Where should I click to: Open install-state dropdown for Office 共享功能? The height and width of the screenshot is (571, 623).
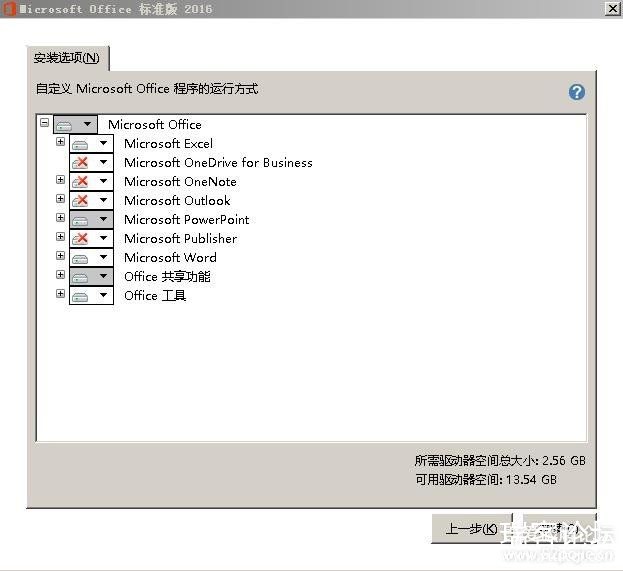click(x=91, y=277)
